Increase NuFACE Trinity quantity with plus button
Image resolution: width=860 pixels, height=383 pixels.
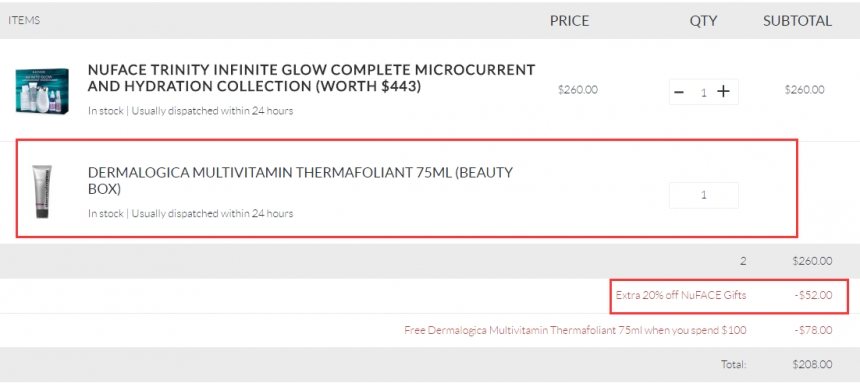pos(724,92)
